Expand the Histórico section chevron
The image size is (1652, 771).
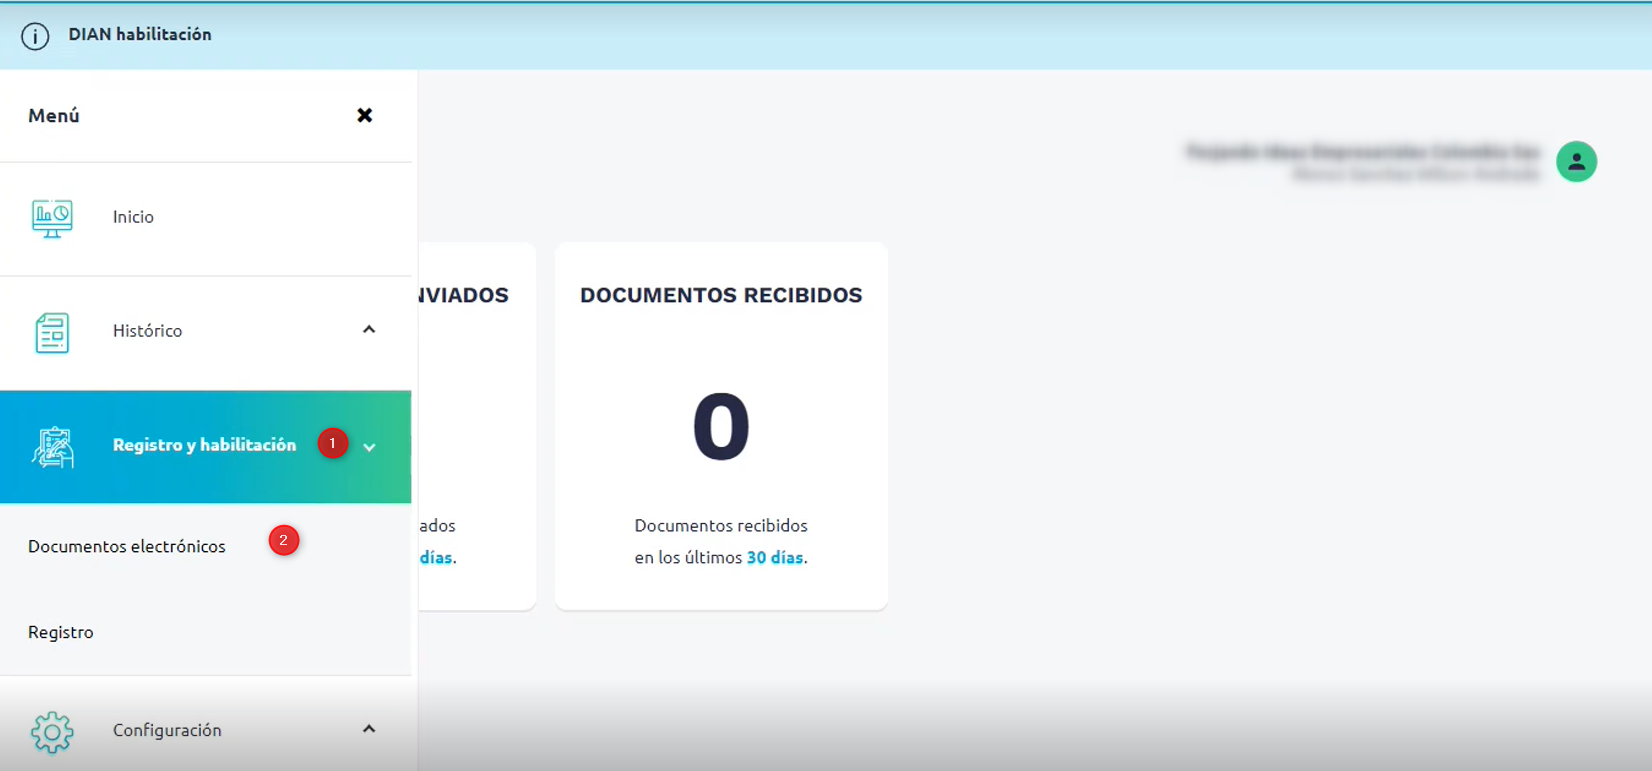click(x=369, y=330)
